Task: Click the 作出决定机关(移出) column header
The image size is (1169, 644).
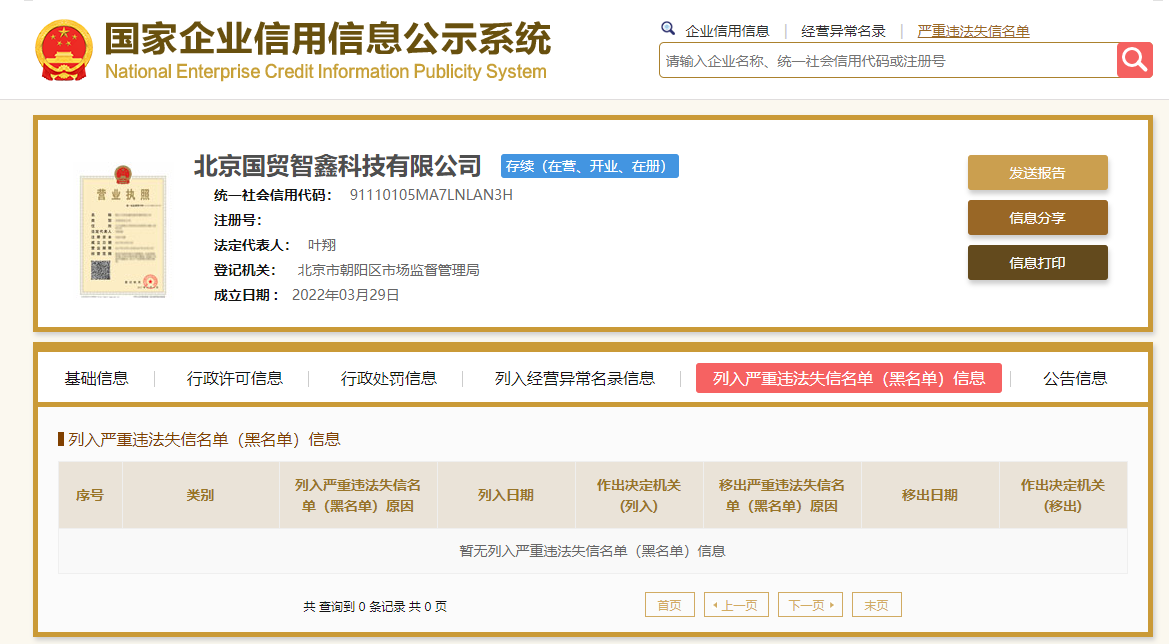Action: point(1062,496)
